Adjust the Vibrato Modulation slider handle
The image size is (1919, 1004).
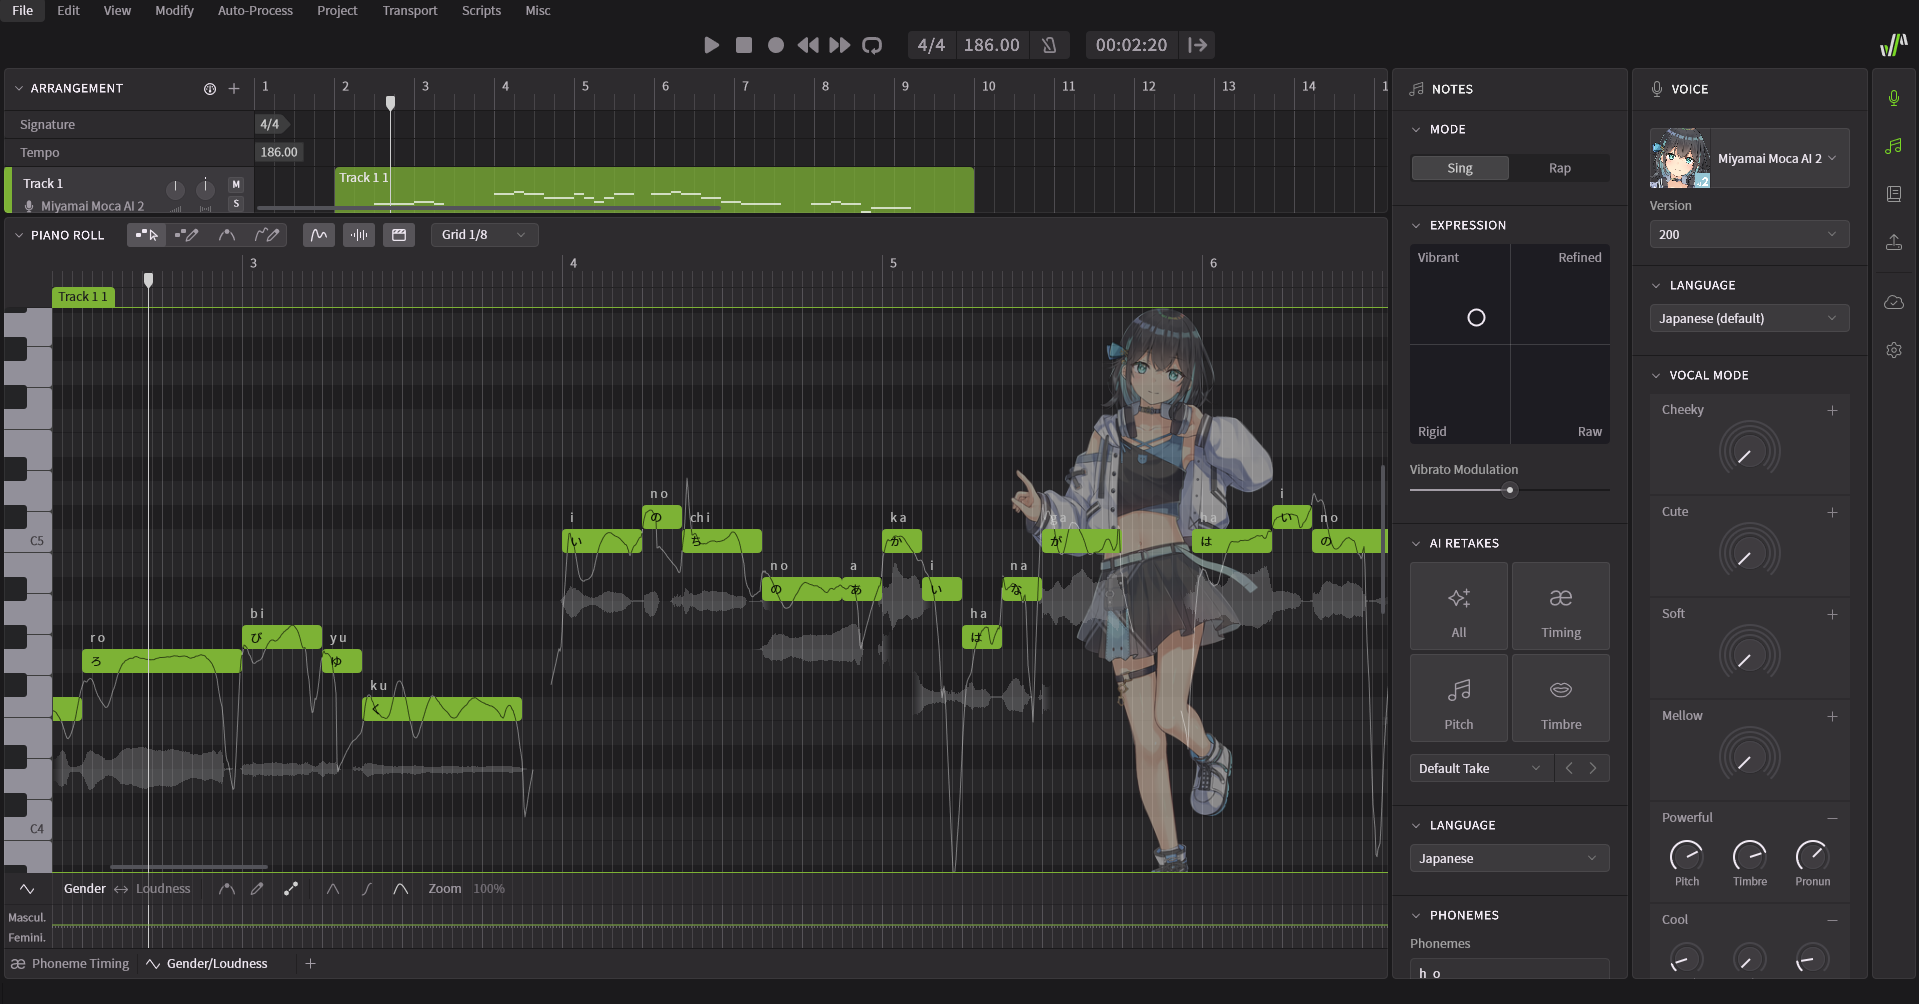(x=1510, y=490)
